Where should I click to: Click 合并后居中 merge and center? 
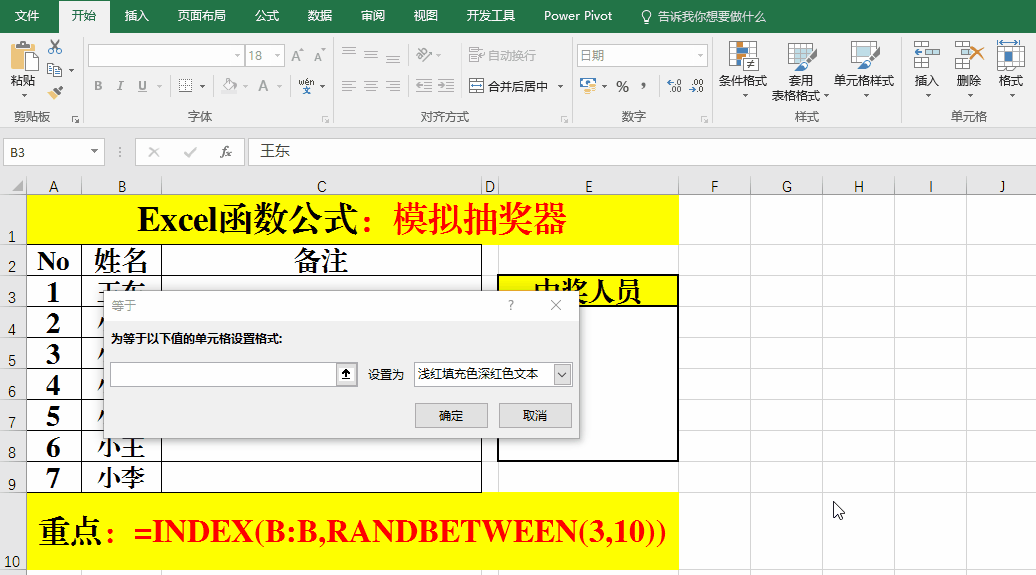coord(508,86)
